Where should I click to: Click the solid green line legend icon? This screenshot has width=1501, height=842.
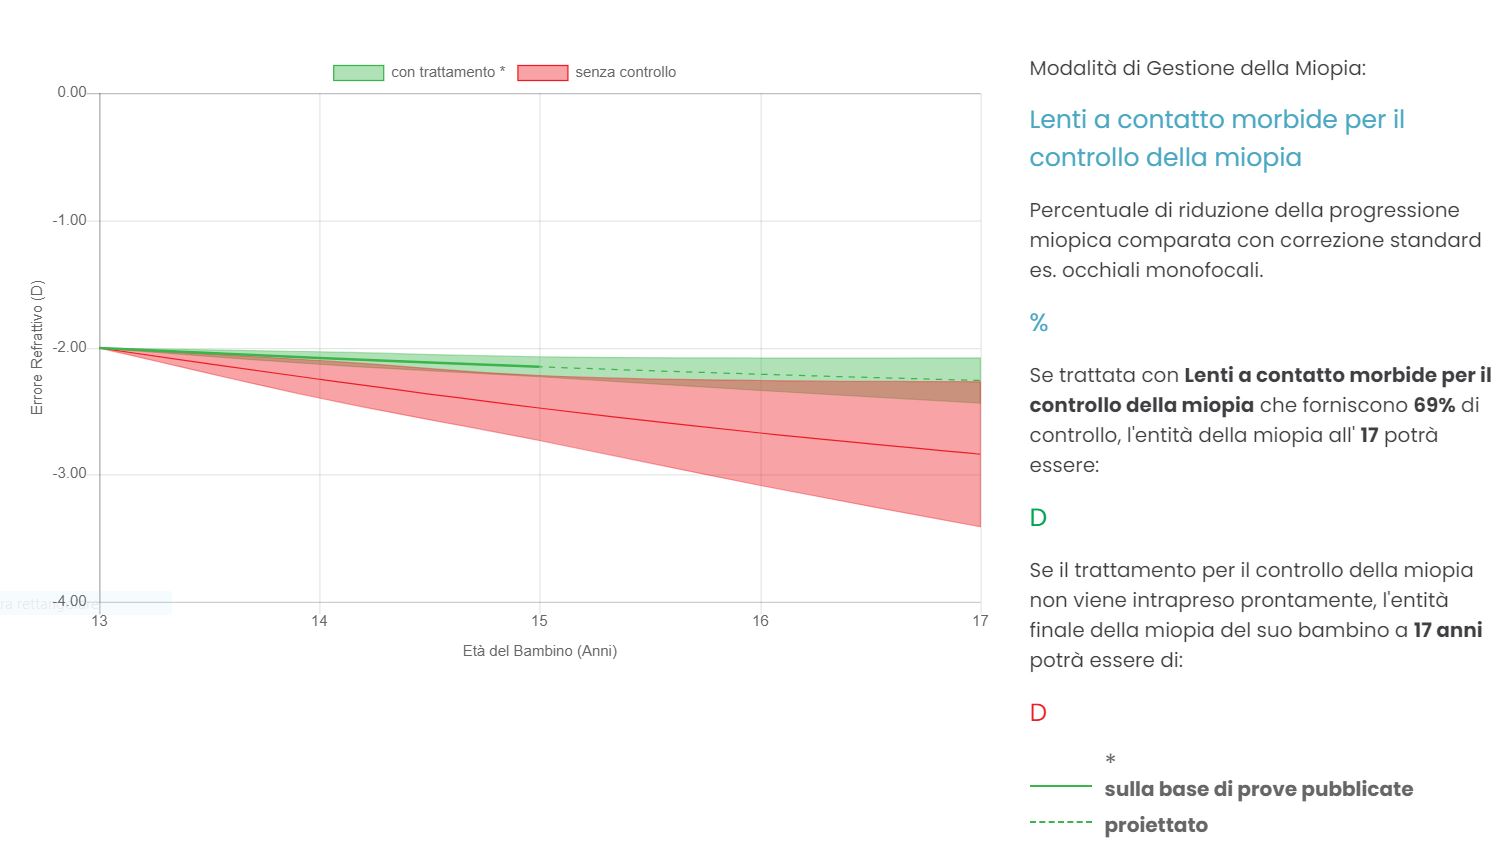1061,787
